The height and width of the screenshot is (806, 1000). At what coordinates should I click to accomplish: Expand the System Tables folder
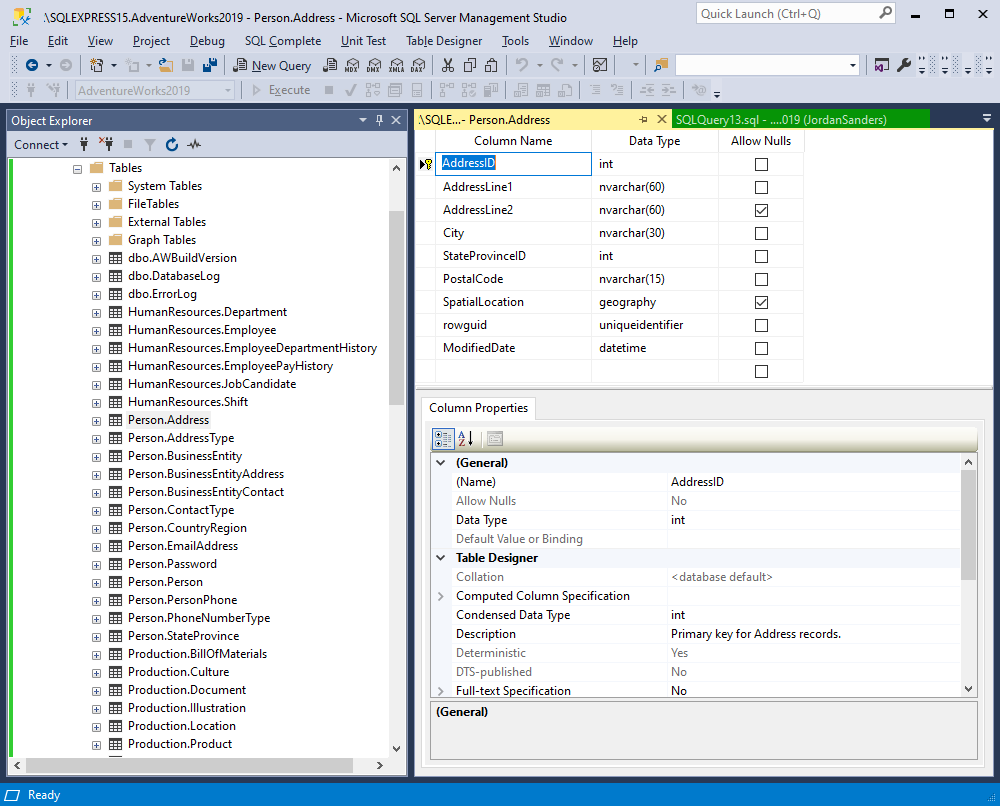(x=96, y=187)
